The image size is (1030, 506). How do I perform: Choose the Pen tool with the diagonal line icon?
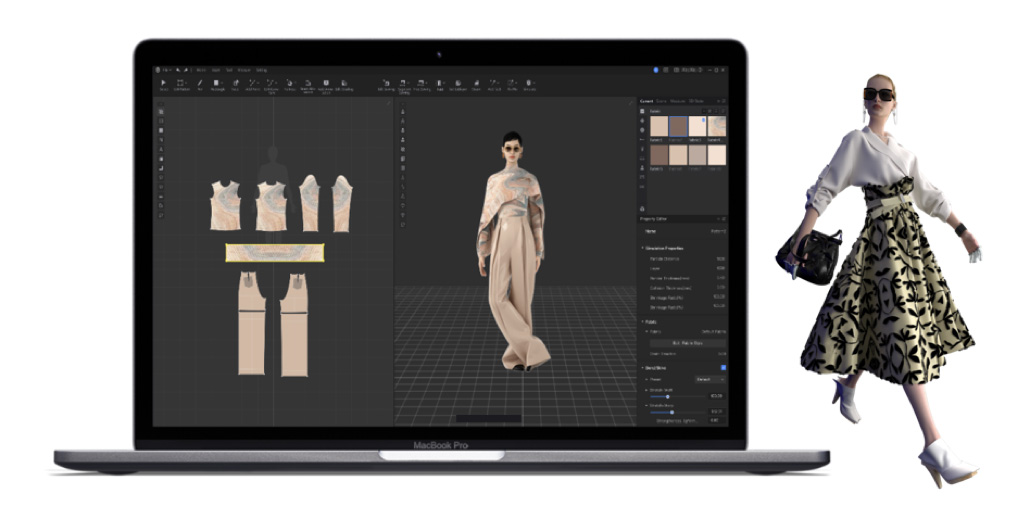200,83
